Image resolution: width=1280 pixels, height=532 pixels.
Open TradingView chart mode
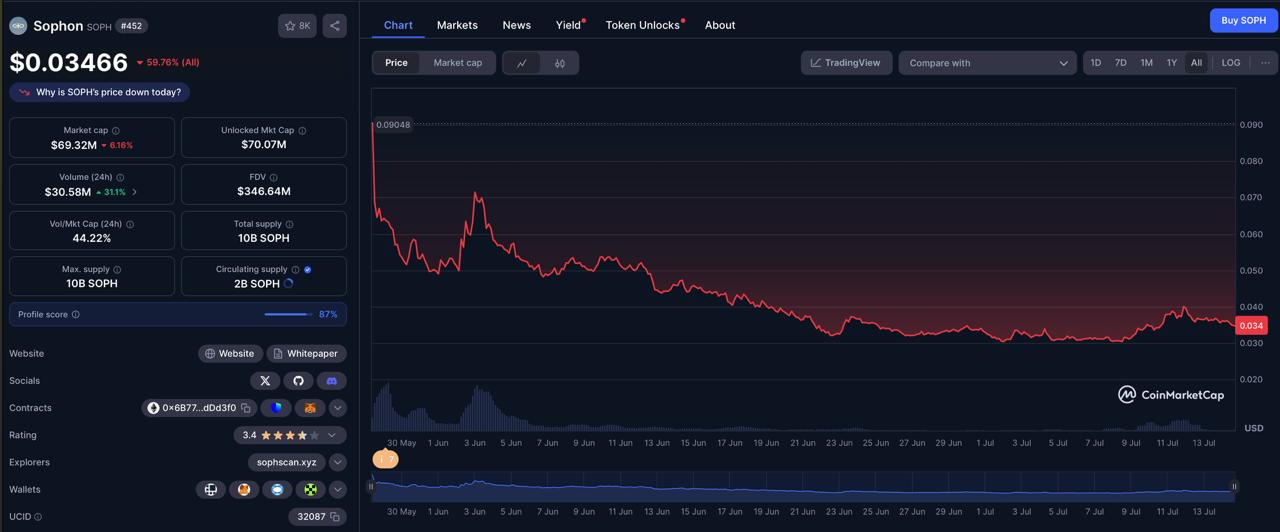click(x=846, y=63)
